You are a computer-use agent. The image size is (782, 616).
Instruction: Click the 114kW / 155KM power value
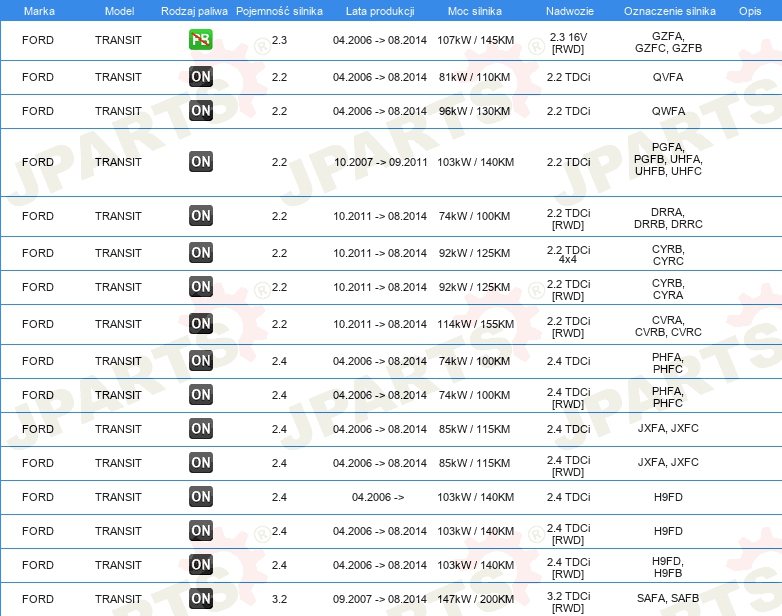coord(475,324)
